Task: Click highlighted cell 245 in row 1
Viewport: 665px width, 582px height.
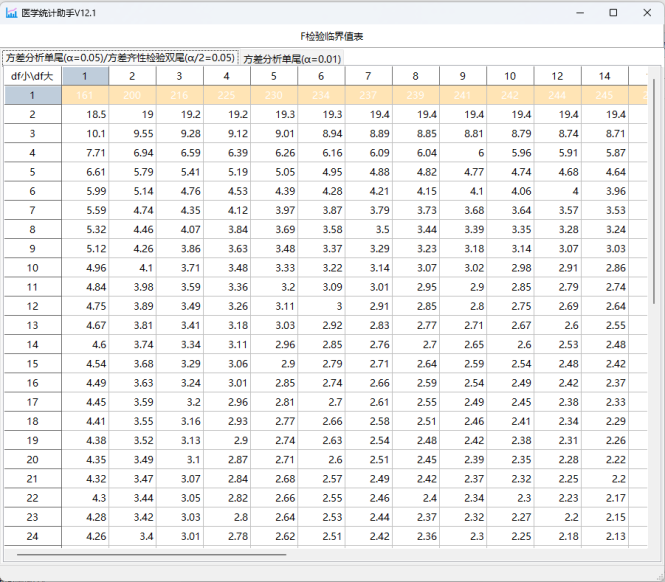Action: point(605,95)
